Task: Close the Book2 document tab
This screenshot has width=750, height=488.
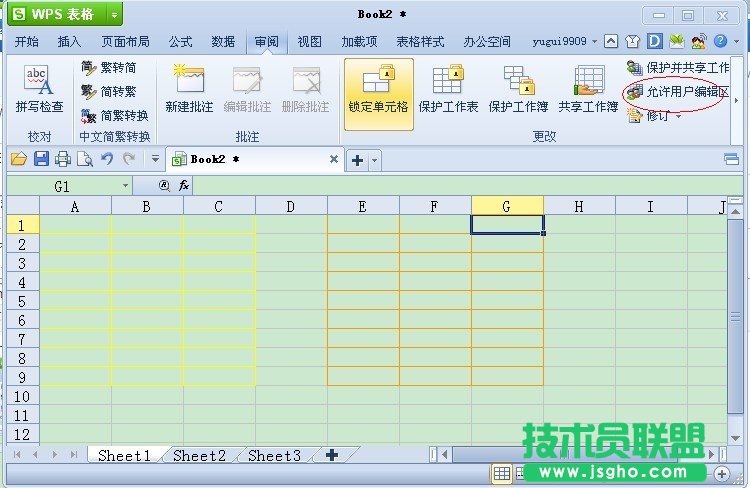Action: click(334, 159)
